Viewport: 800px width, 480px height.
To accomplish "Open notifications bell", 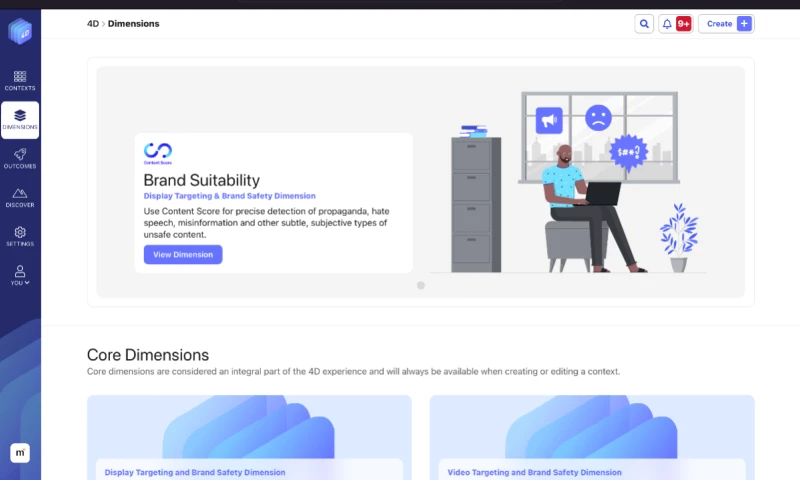I will click(x=667, y=24).
